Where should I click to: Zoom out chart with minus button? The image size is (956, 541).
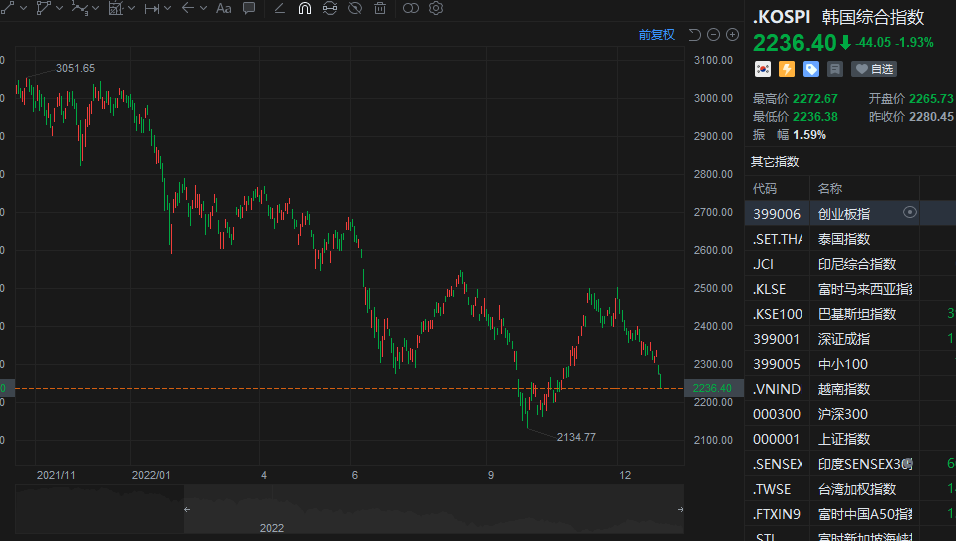tap(714, 34)
